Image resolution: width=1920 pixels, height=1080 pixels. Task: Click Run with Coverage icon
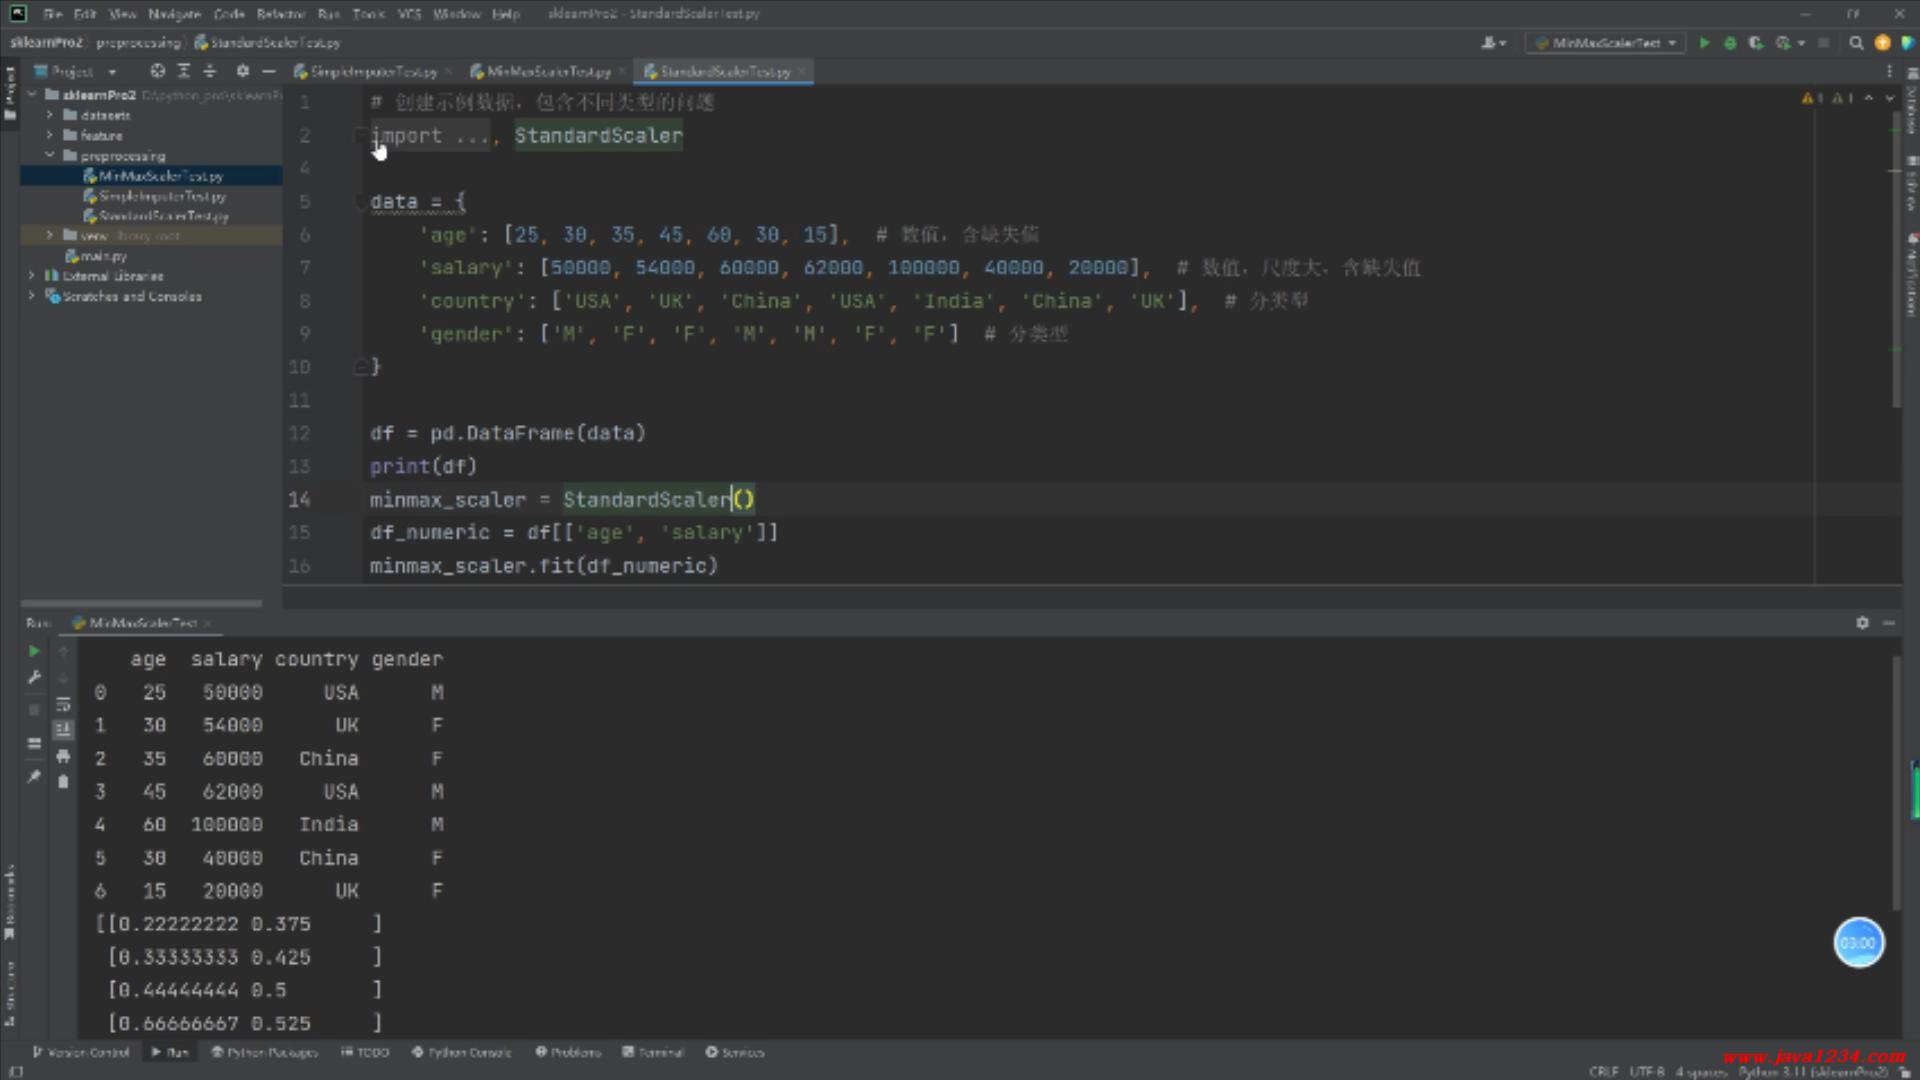pos(1755,43)
